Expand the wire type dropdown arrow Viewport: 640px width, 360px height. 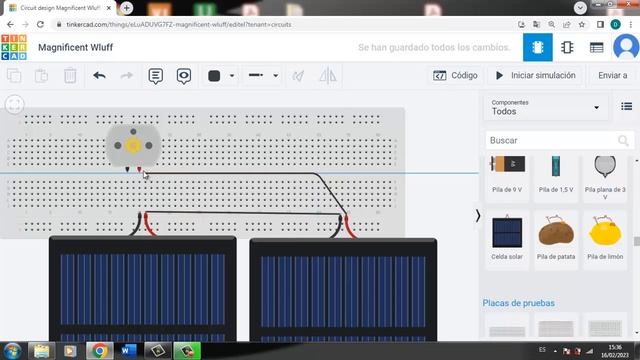(x=276, y=76)
